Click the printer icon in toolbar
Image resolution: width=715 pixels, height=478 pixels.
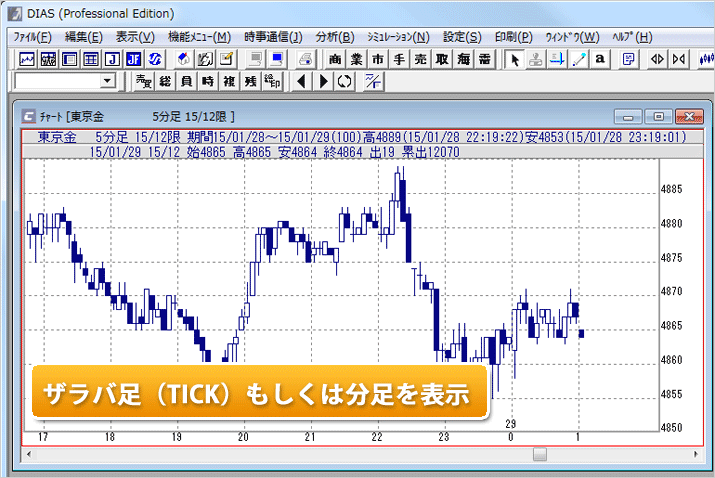click(306, 60)
